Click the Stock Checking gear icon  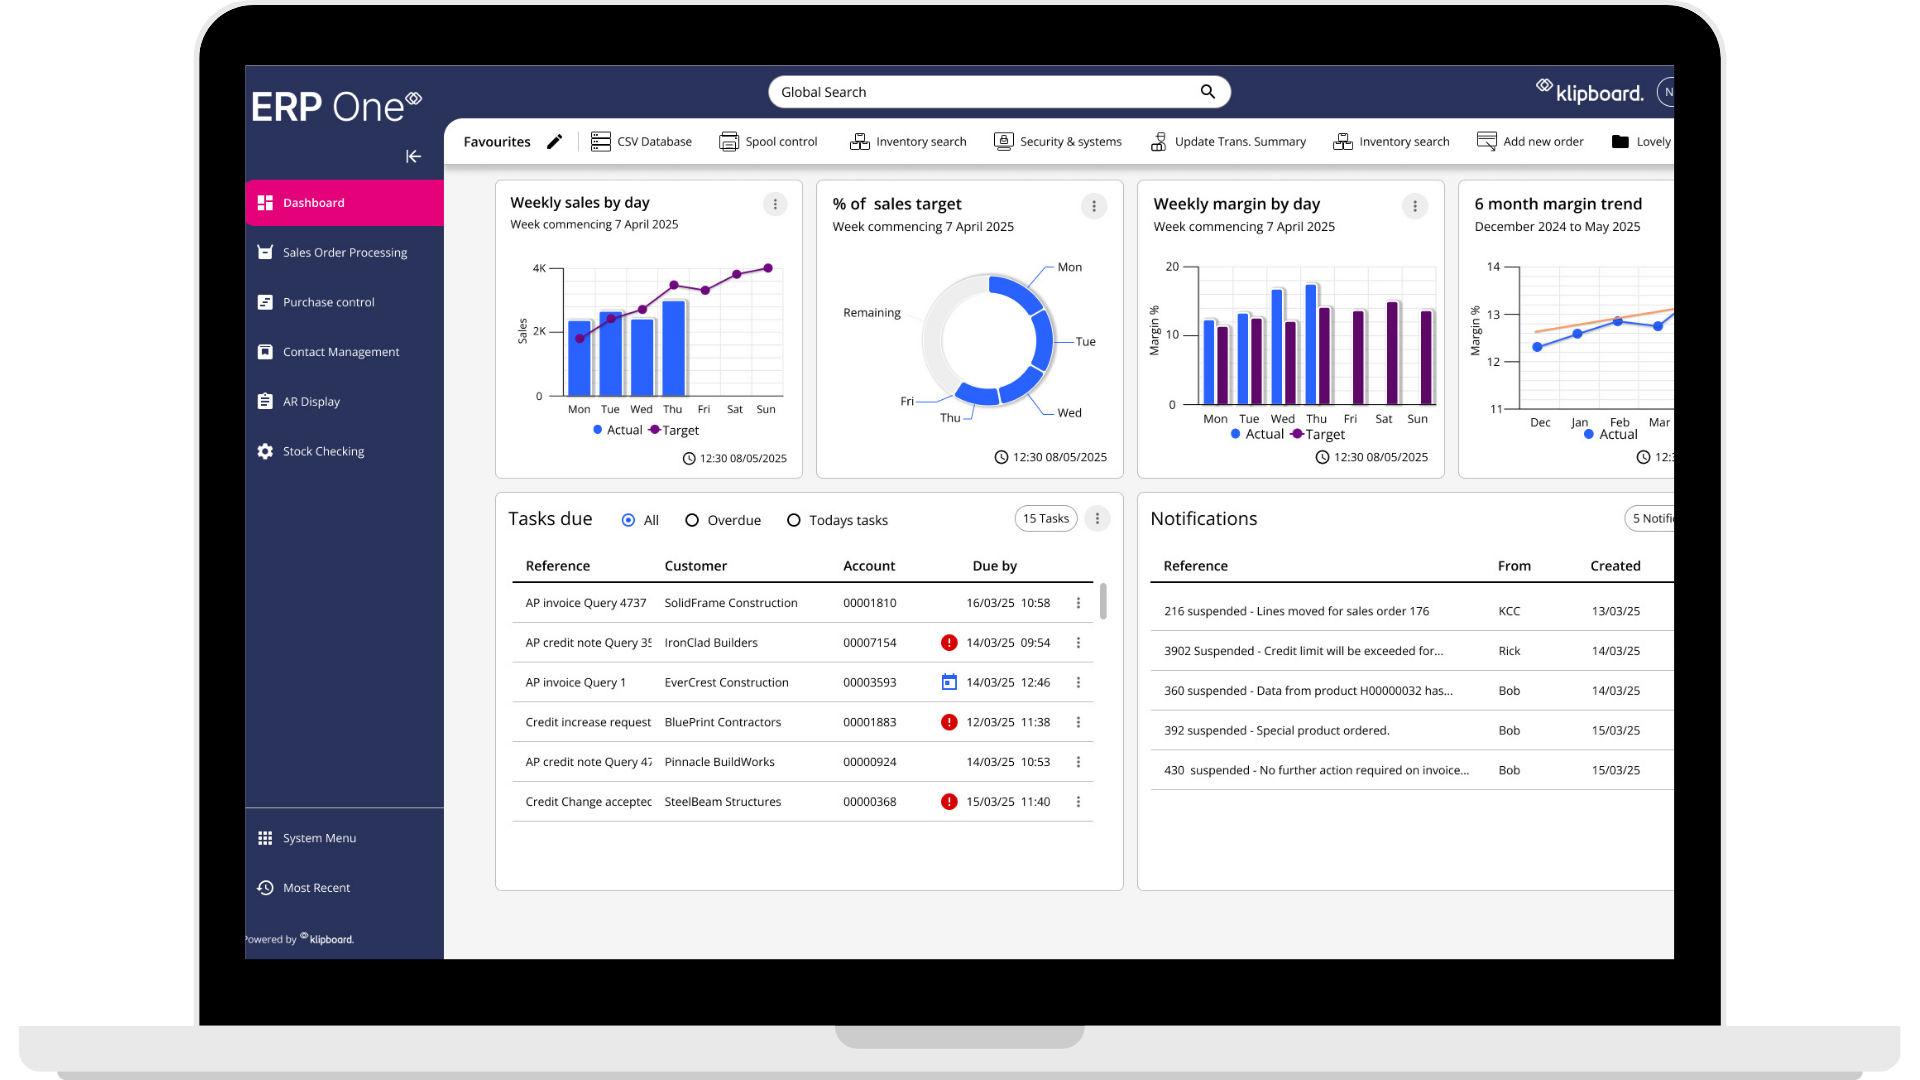point(265,452)
